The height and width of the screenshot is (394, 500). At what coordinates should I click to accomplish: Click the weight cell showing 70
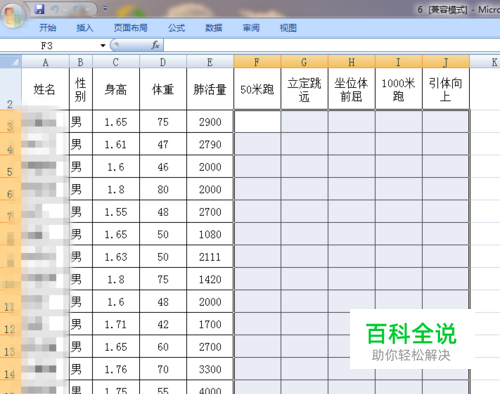pyautogui.click(x=163, y=369)
